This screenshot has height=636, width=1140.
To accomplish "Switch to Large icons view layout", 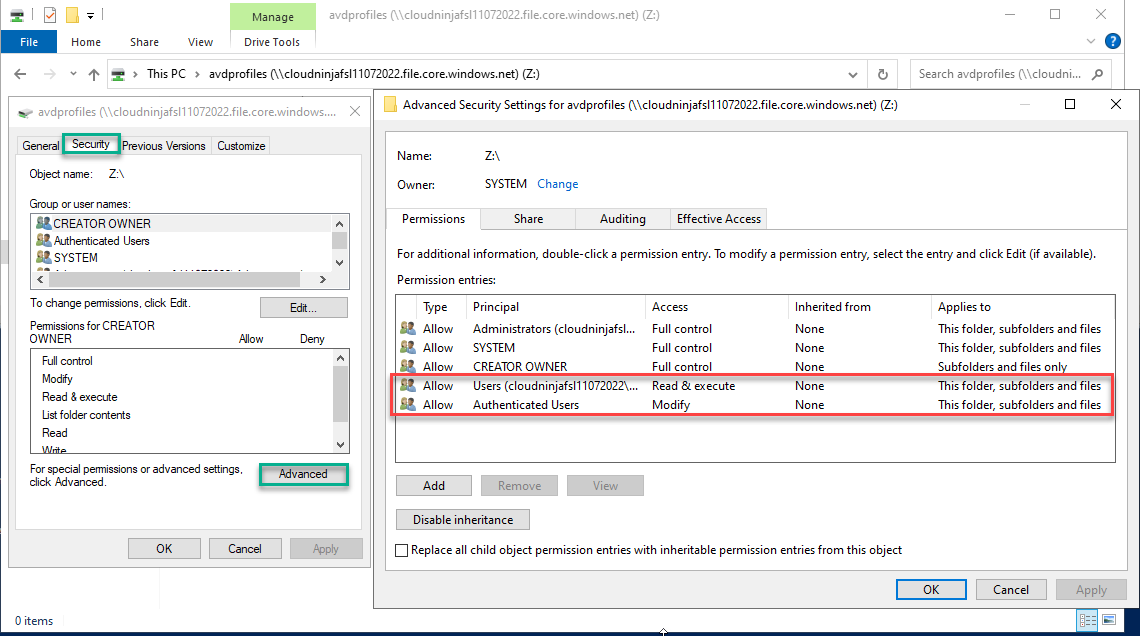I will [x=1109, y=620].
